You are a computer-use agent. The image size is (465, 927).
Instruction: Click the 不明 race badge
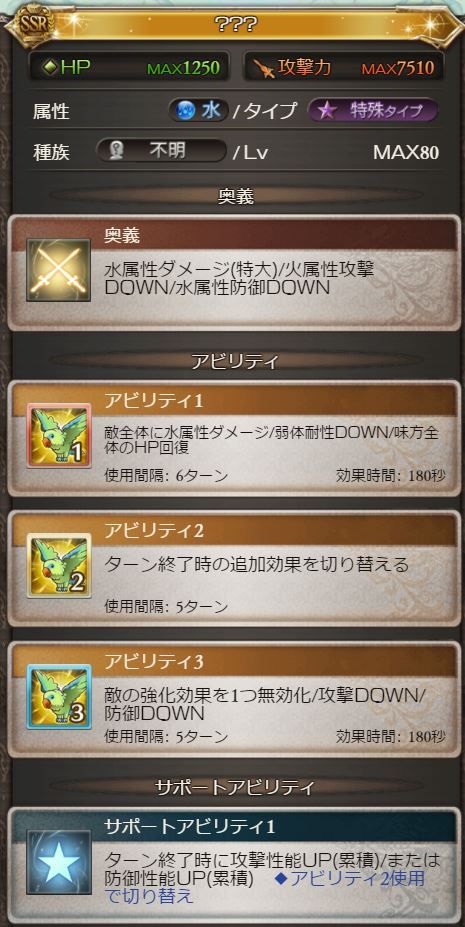pos(161,151)
